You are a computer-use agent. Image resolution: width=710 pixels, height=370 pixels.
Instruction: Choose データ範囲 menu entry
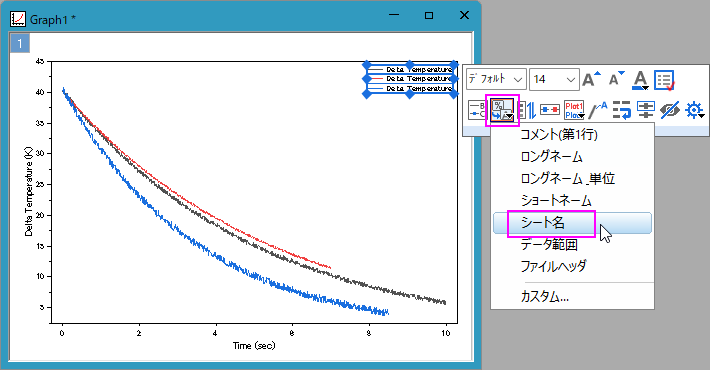549,245
